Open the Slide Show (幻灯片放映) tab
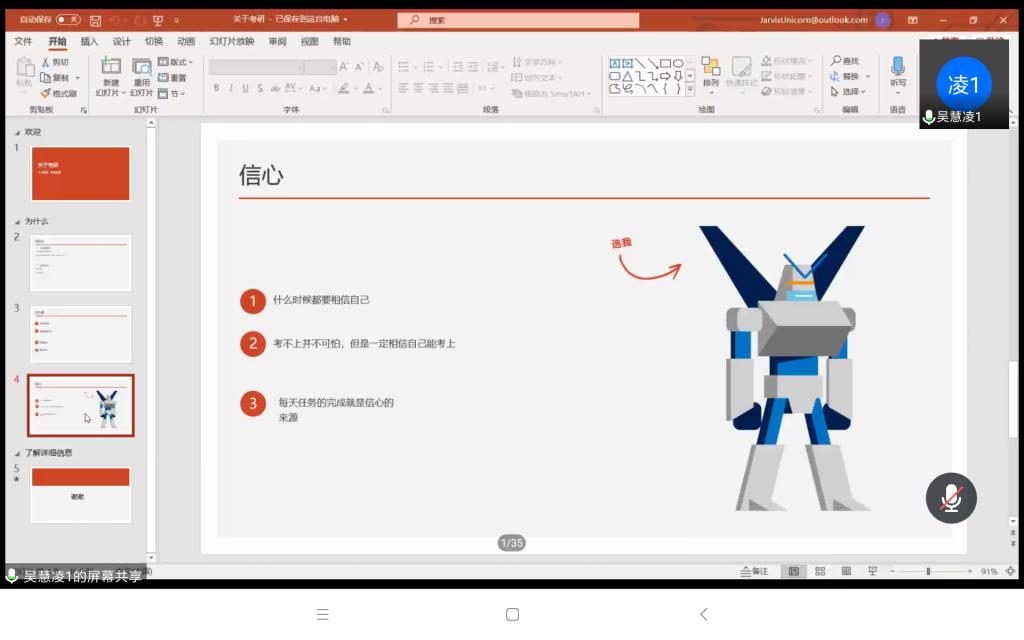The height and width of the screenshot is (640, 1024). (231, 42)
